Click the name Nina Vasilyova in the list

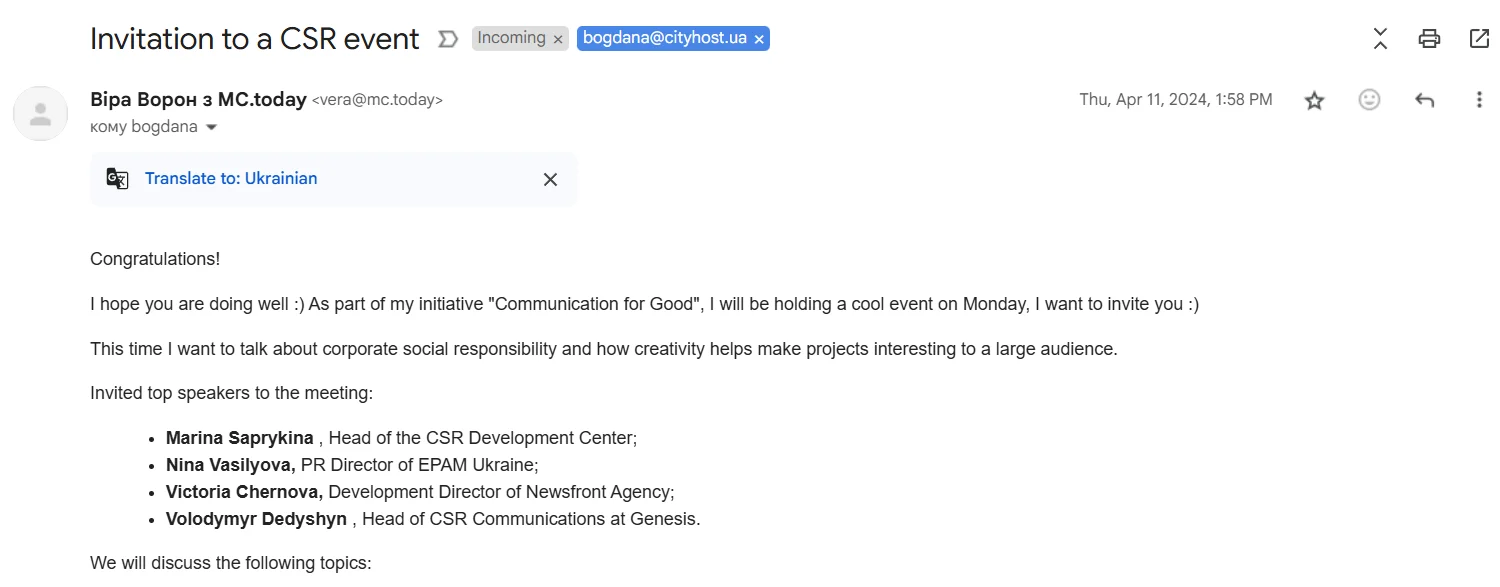230,465
